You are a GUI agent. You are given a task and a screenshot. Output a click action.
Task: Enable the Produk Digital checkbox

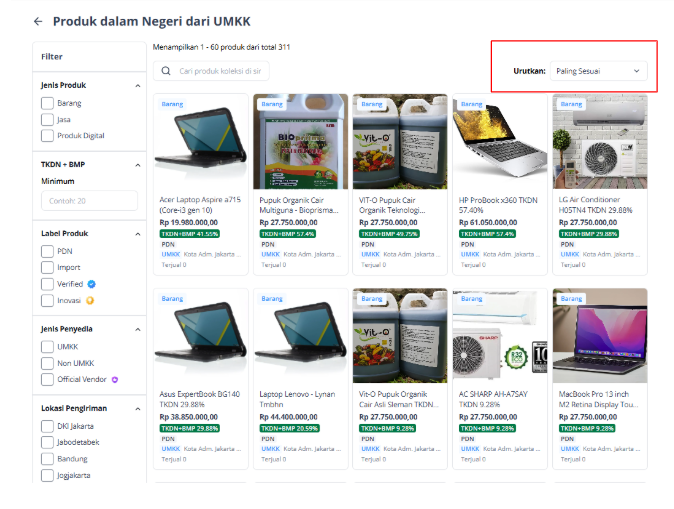(x=47, y=136)
